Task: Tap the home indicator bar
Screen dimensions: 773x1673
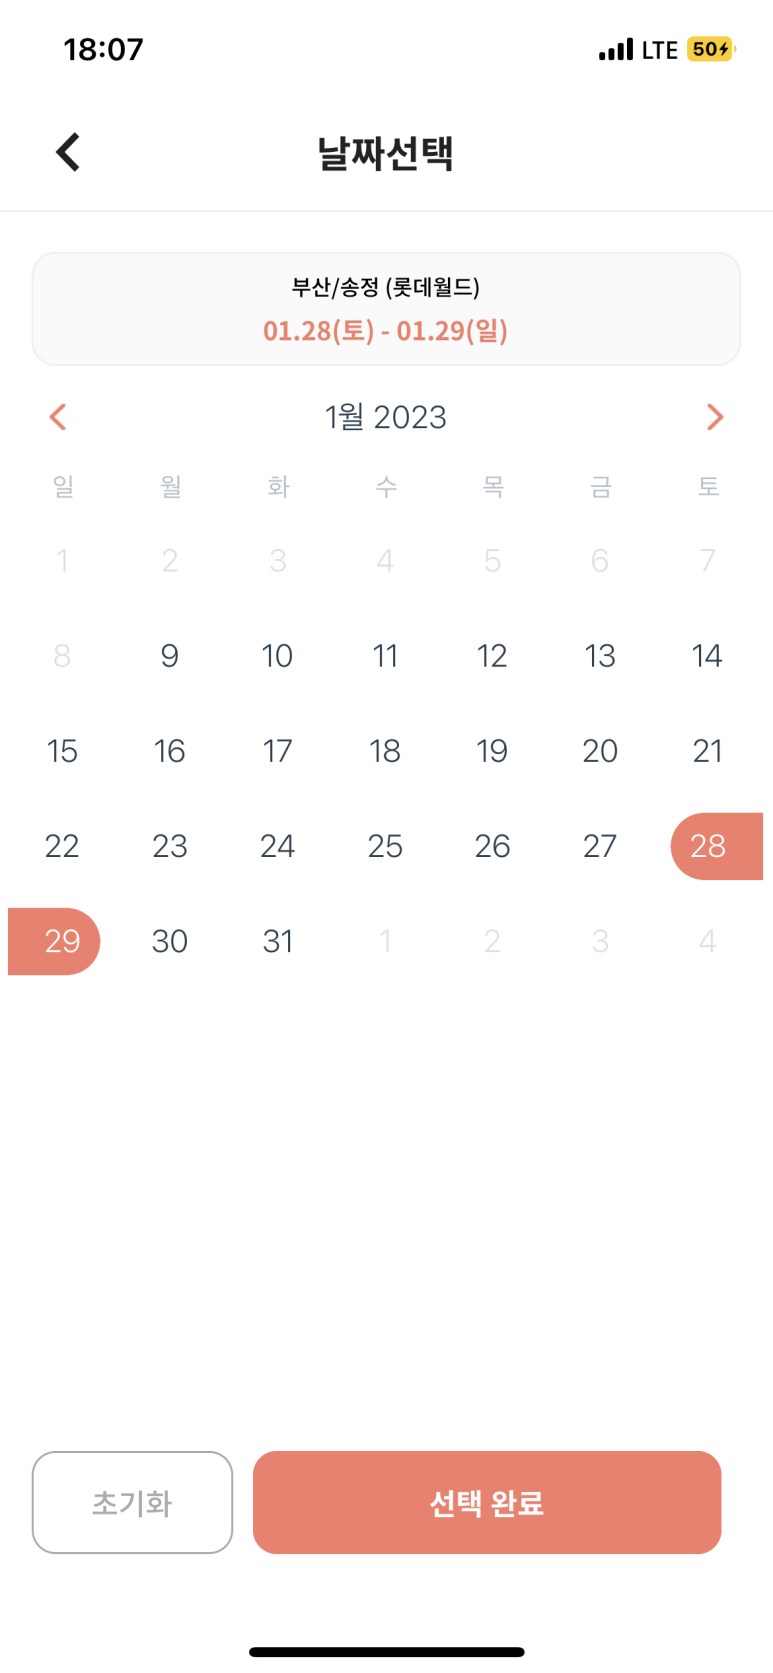Action: [387, 1652]
